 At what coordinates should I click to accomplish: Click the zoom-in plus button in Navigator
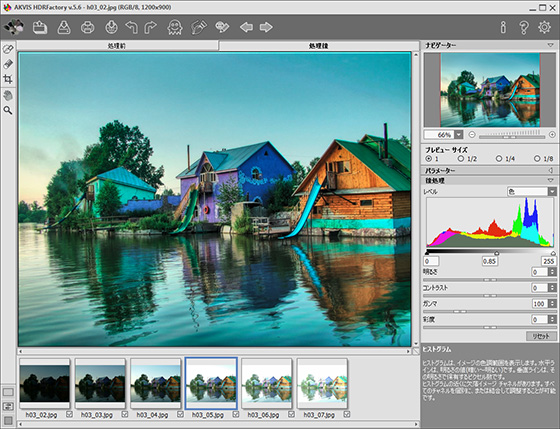[552, 135]
